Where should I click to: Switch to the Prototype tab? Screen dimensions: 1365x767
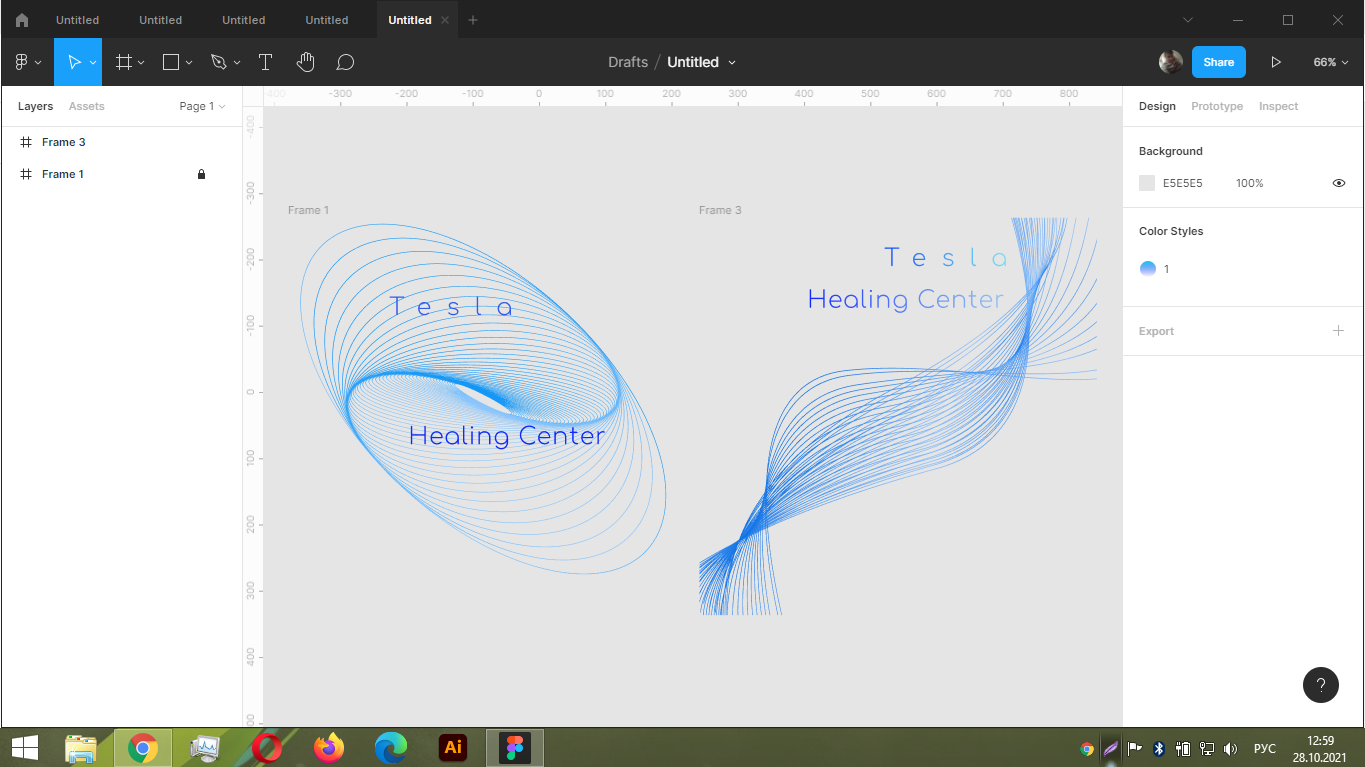click(1217, 106)
